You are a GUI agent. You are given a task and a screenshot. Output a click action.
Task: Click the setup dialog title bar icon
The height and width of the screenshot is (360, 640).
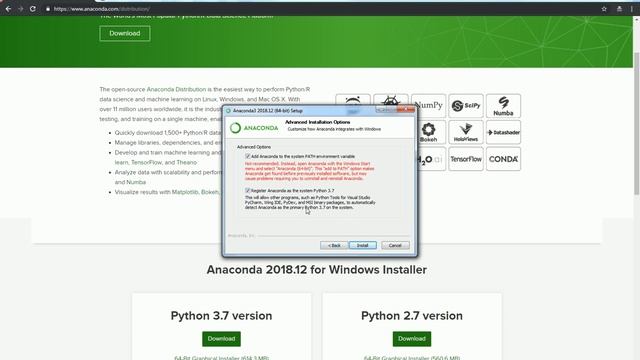229,111
